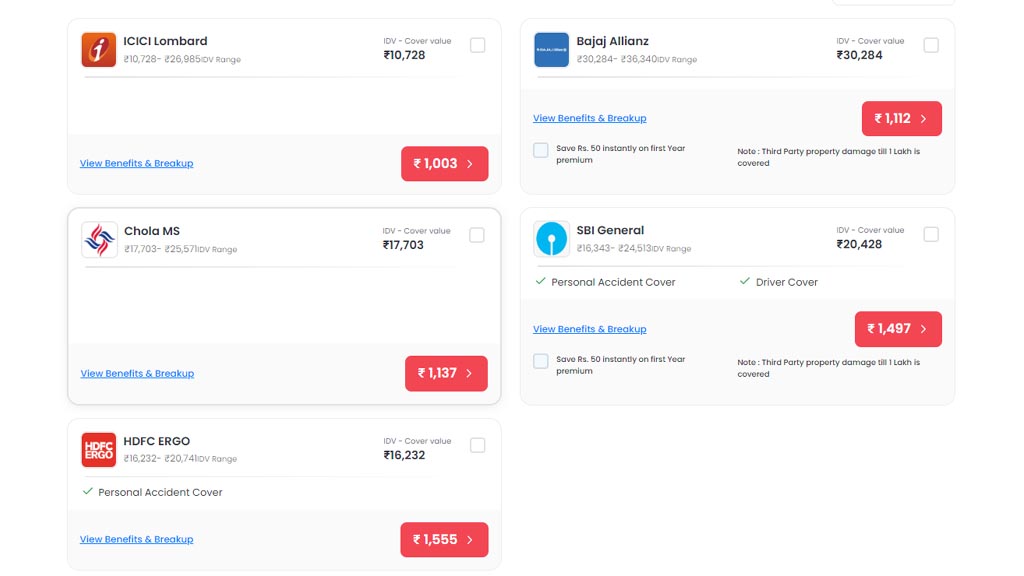Image resolution: width=1024 pixels, height=576 pixels.
Task: Buy ICICI Lombard plan at ₹1,003
Action: pos(445,163)
